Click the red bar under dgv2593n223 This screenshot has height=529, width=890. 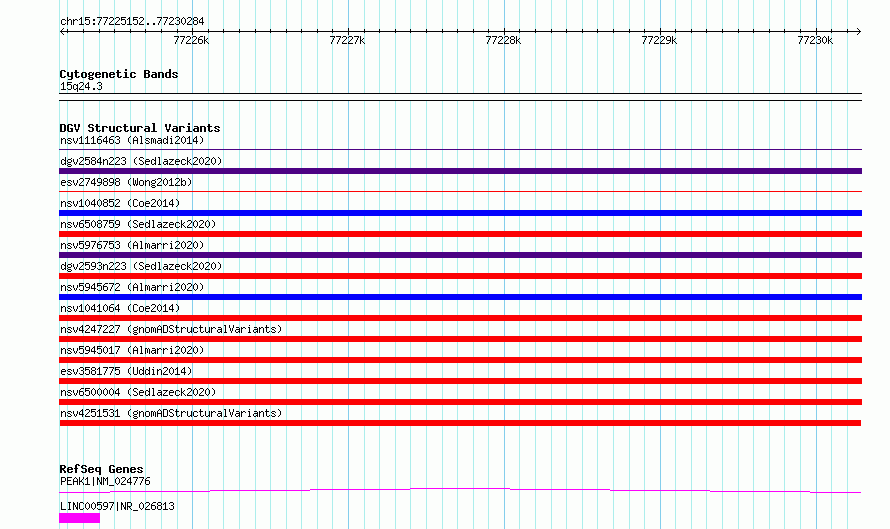point(460,276)
